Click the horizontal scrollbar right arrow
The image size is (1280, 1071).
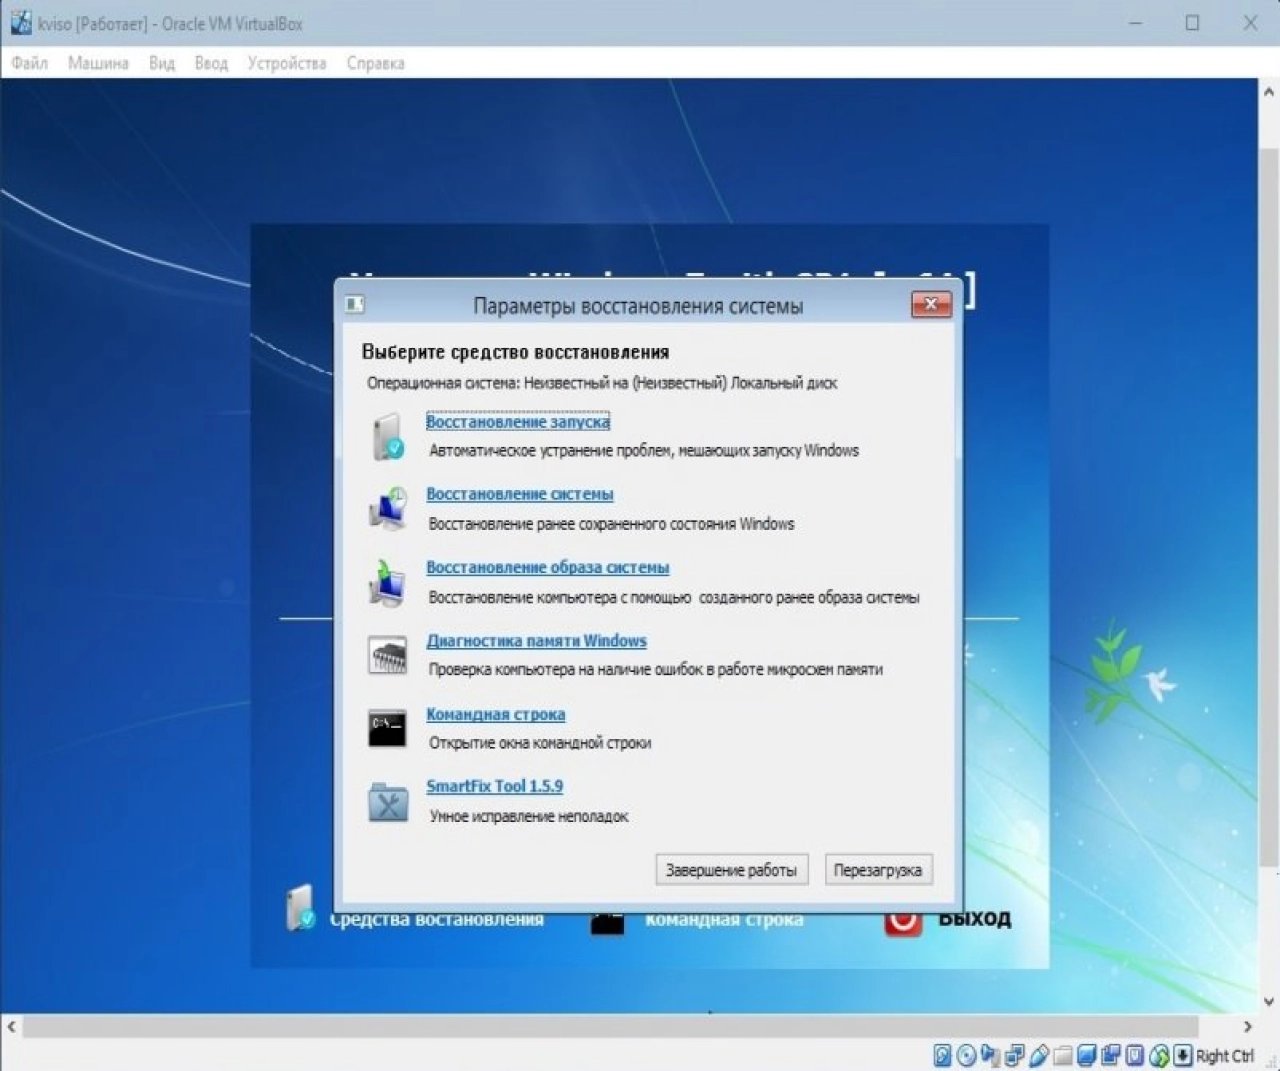click(1247, 1026)
